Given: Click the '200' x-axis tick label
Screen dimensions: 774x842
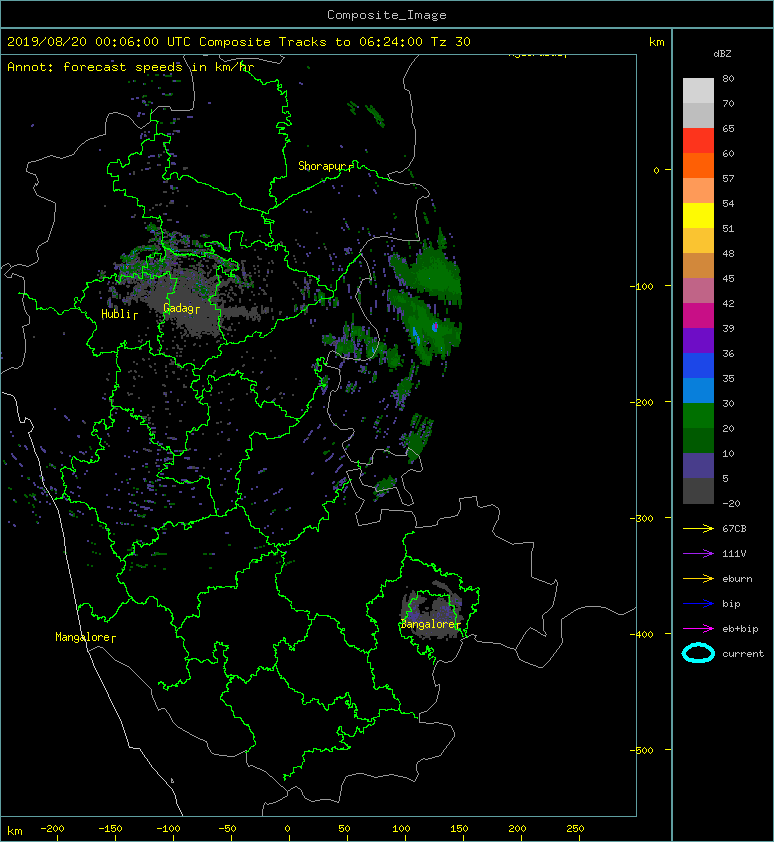Looking at the screenshot, I should [517, 829].
